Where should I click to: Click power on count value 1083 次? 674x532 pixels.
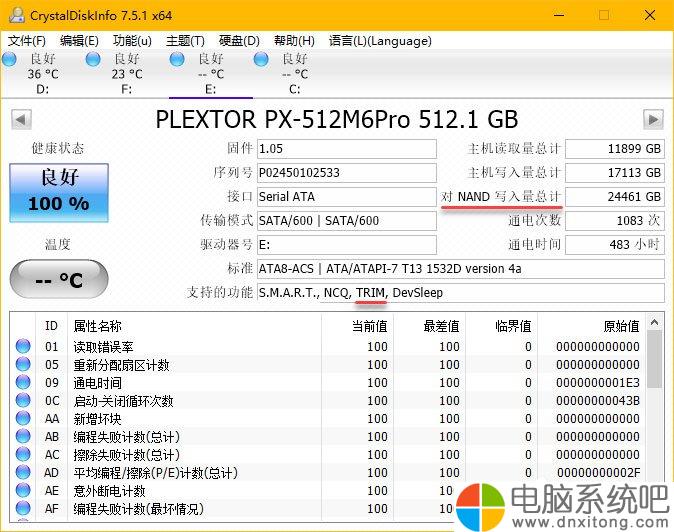(615, 221)
